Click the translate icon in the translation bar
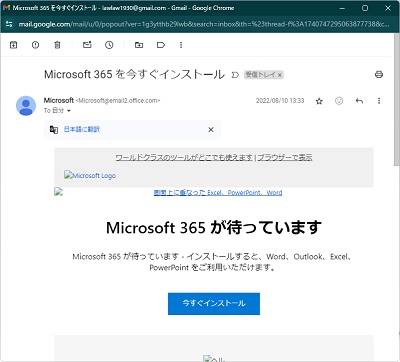Viewport: 400px width, 362px height. pyautogui.click(x=54, y=129)
